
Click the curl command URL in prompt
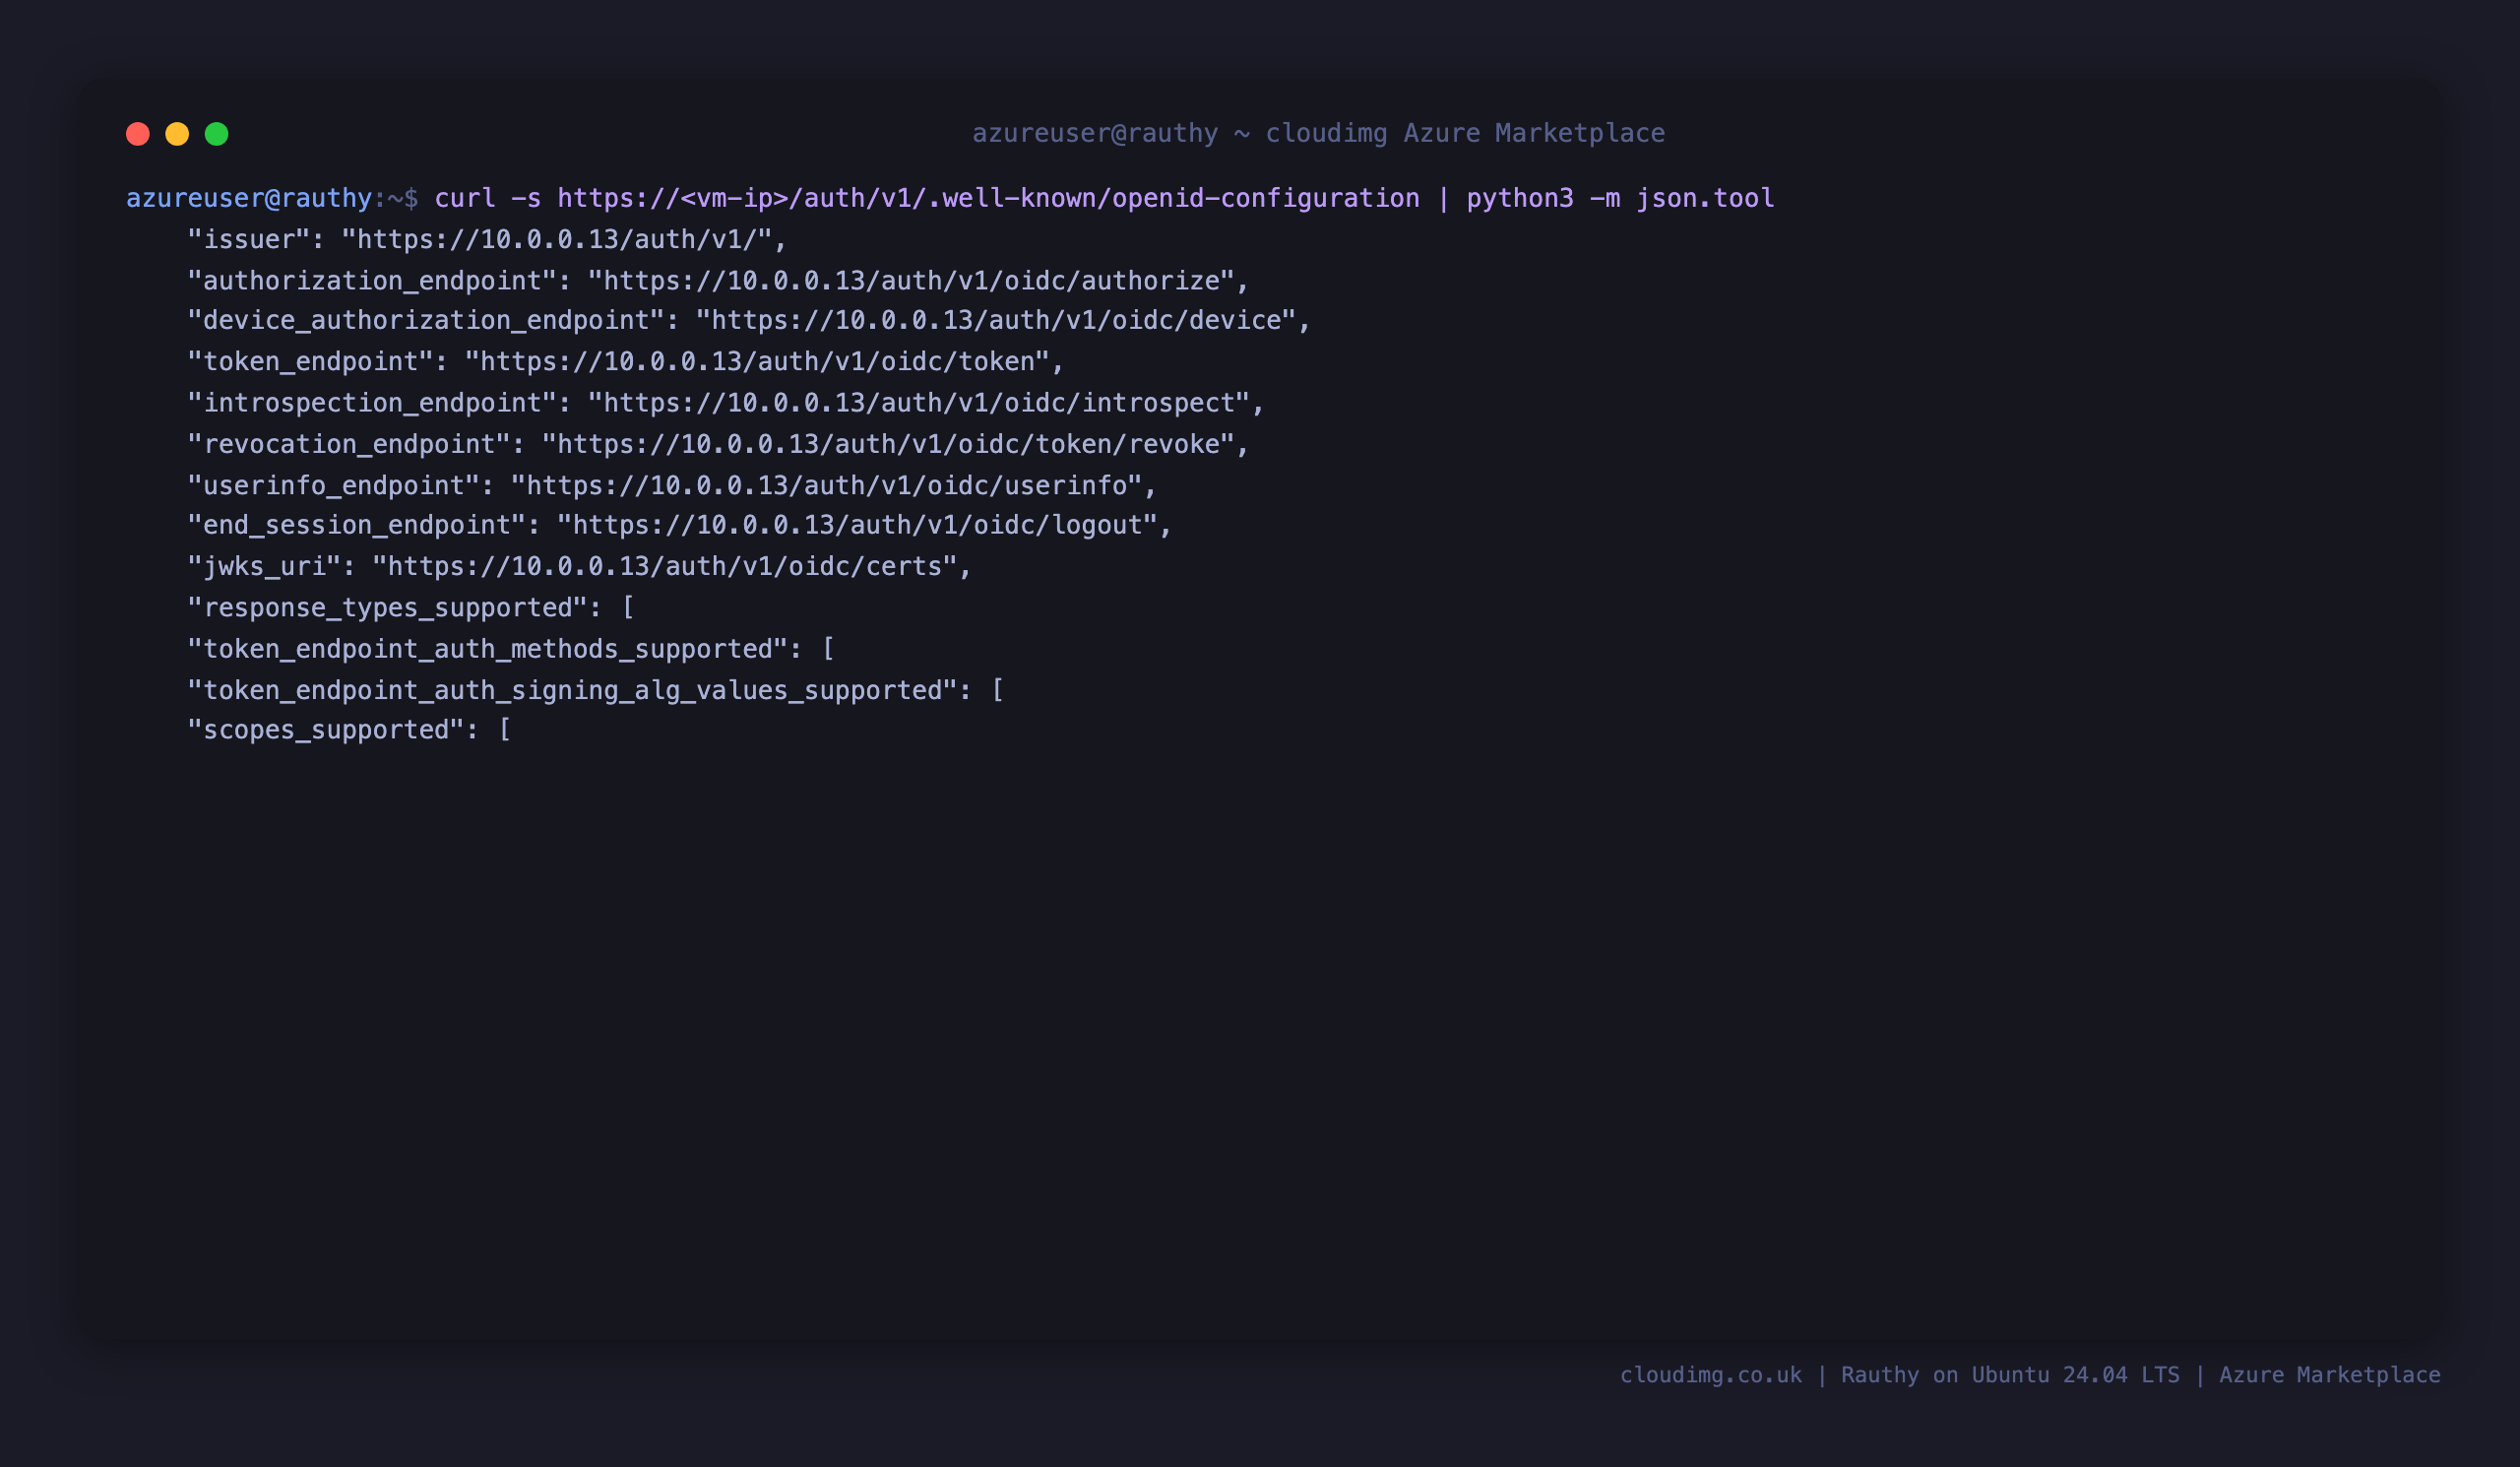988,198
